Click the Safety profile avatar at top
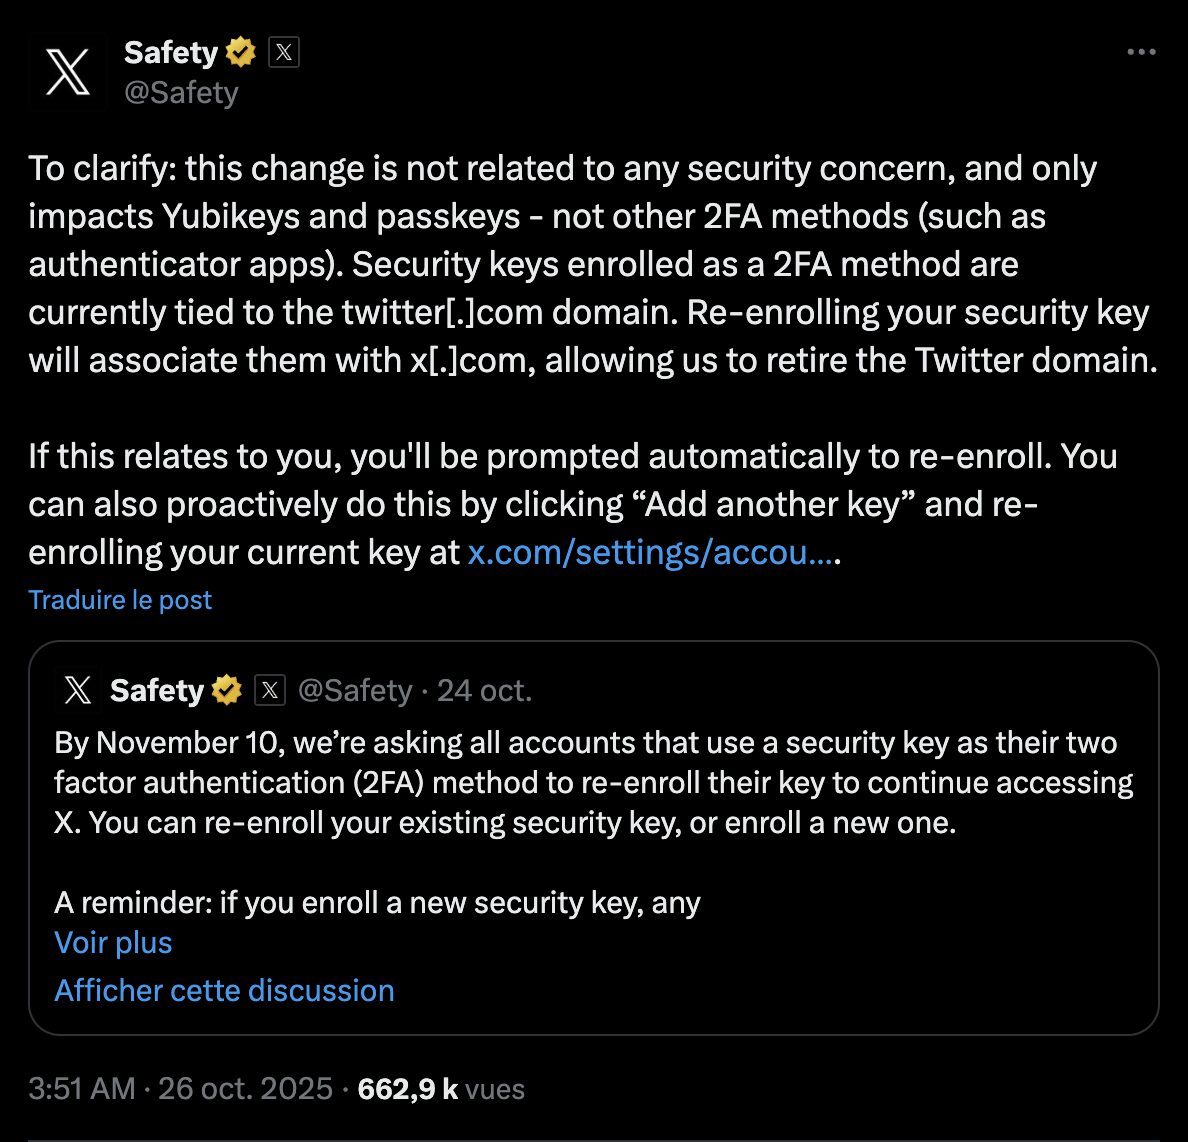The image size is (1188, 1142). (x=67, y=71)
